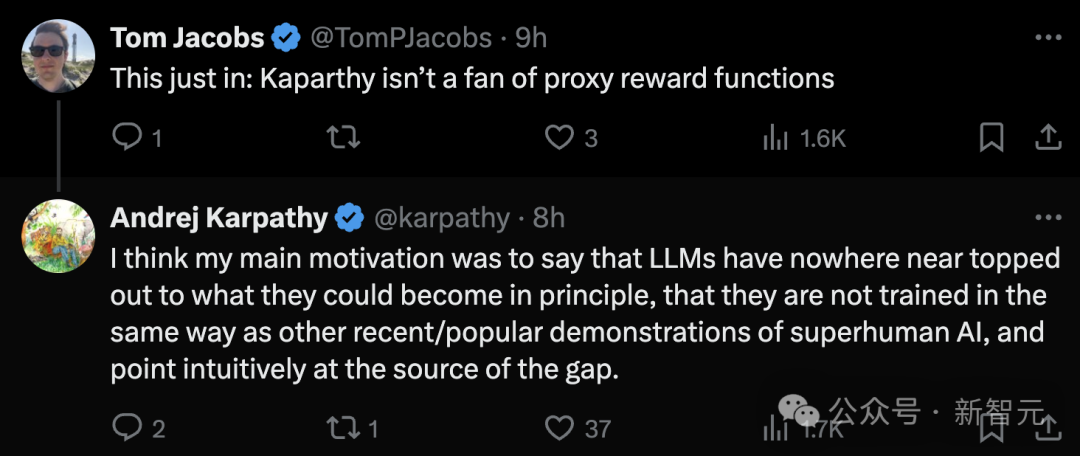Screen dimensions: 1080x456
Task: Reply to Tom Jacobs' tweet
Action: [127, 138]
